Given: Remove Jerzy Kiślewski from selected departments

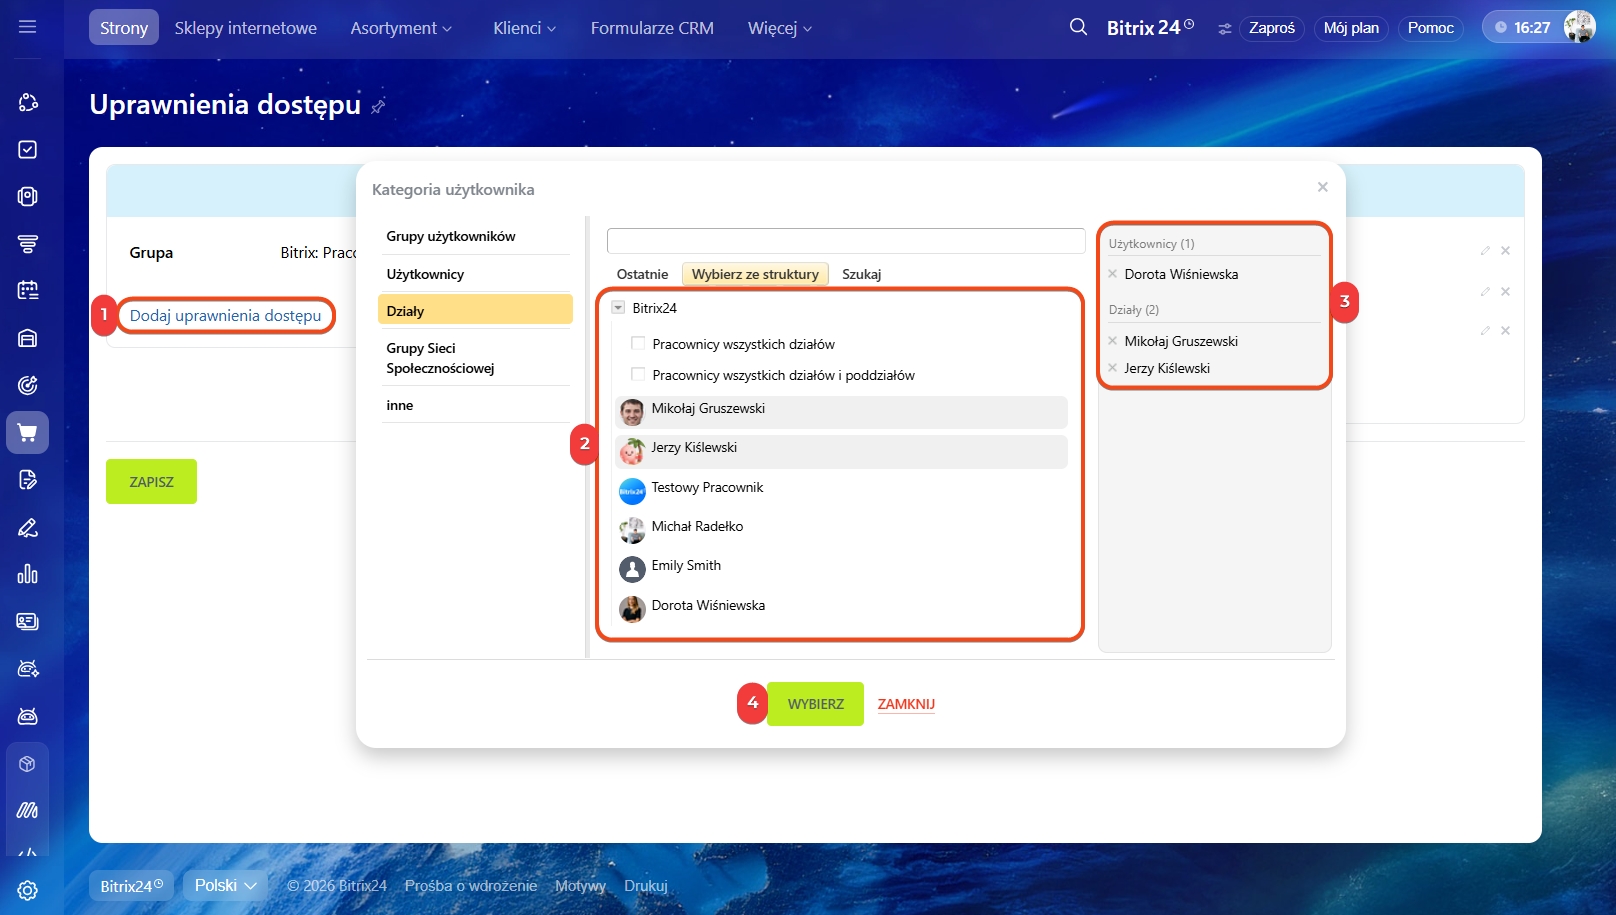Looking at the screenshot, I should (1112, 368).
